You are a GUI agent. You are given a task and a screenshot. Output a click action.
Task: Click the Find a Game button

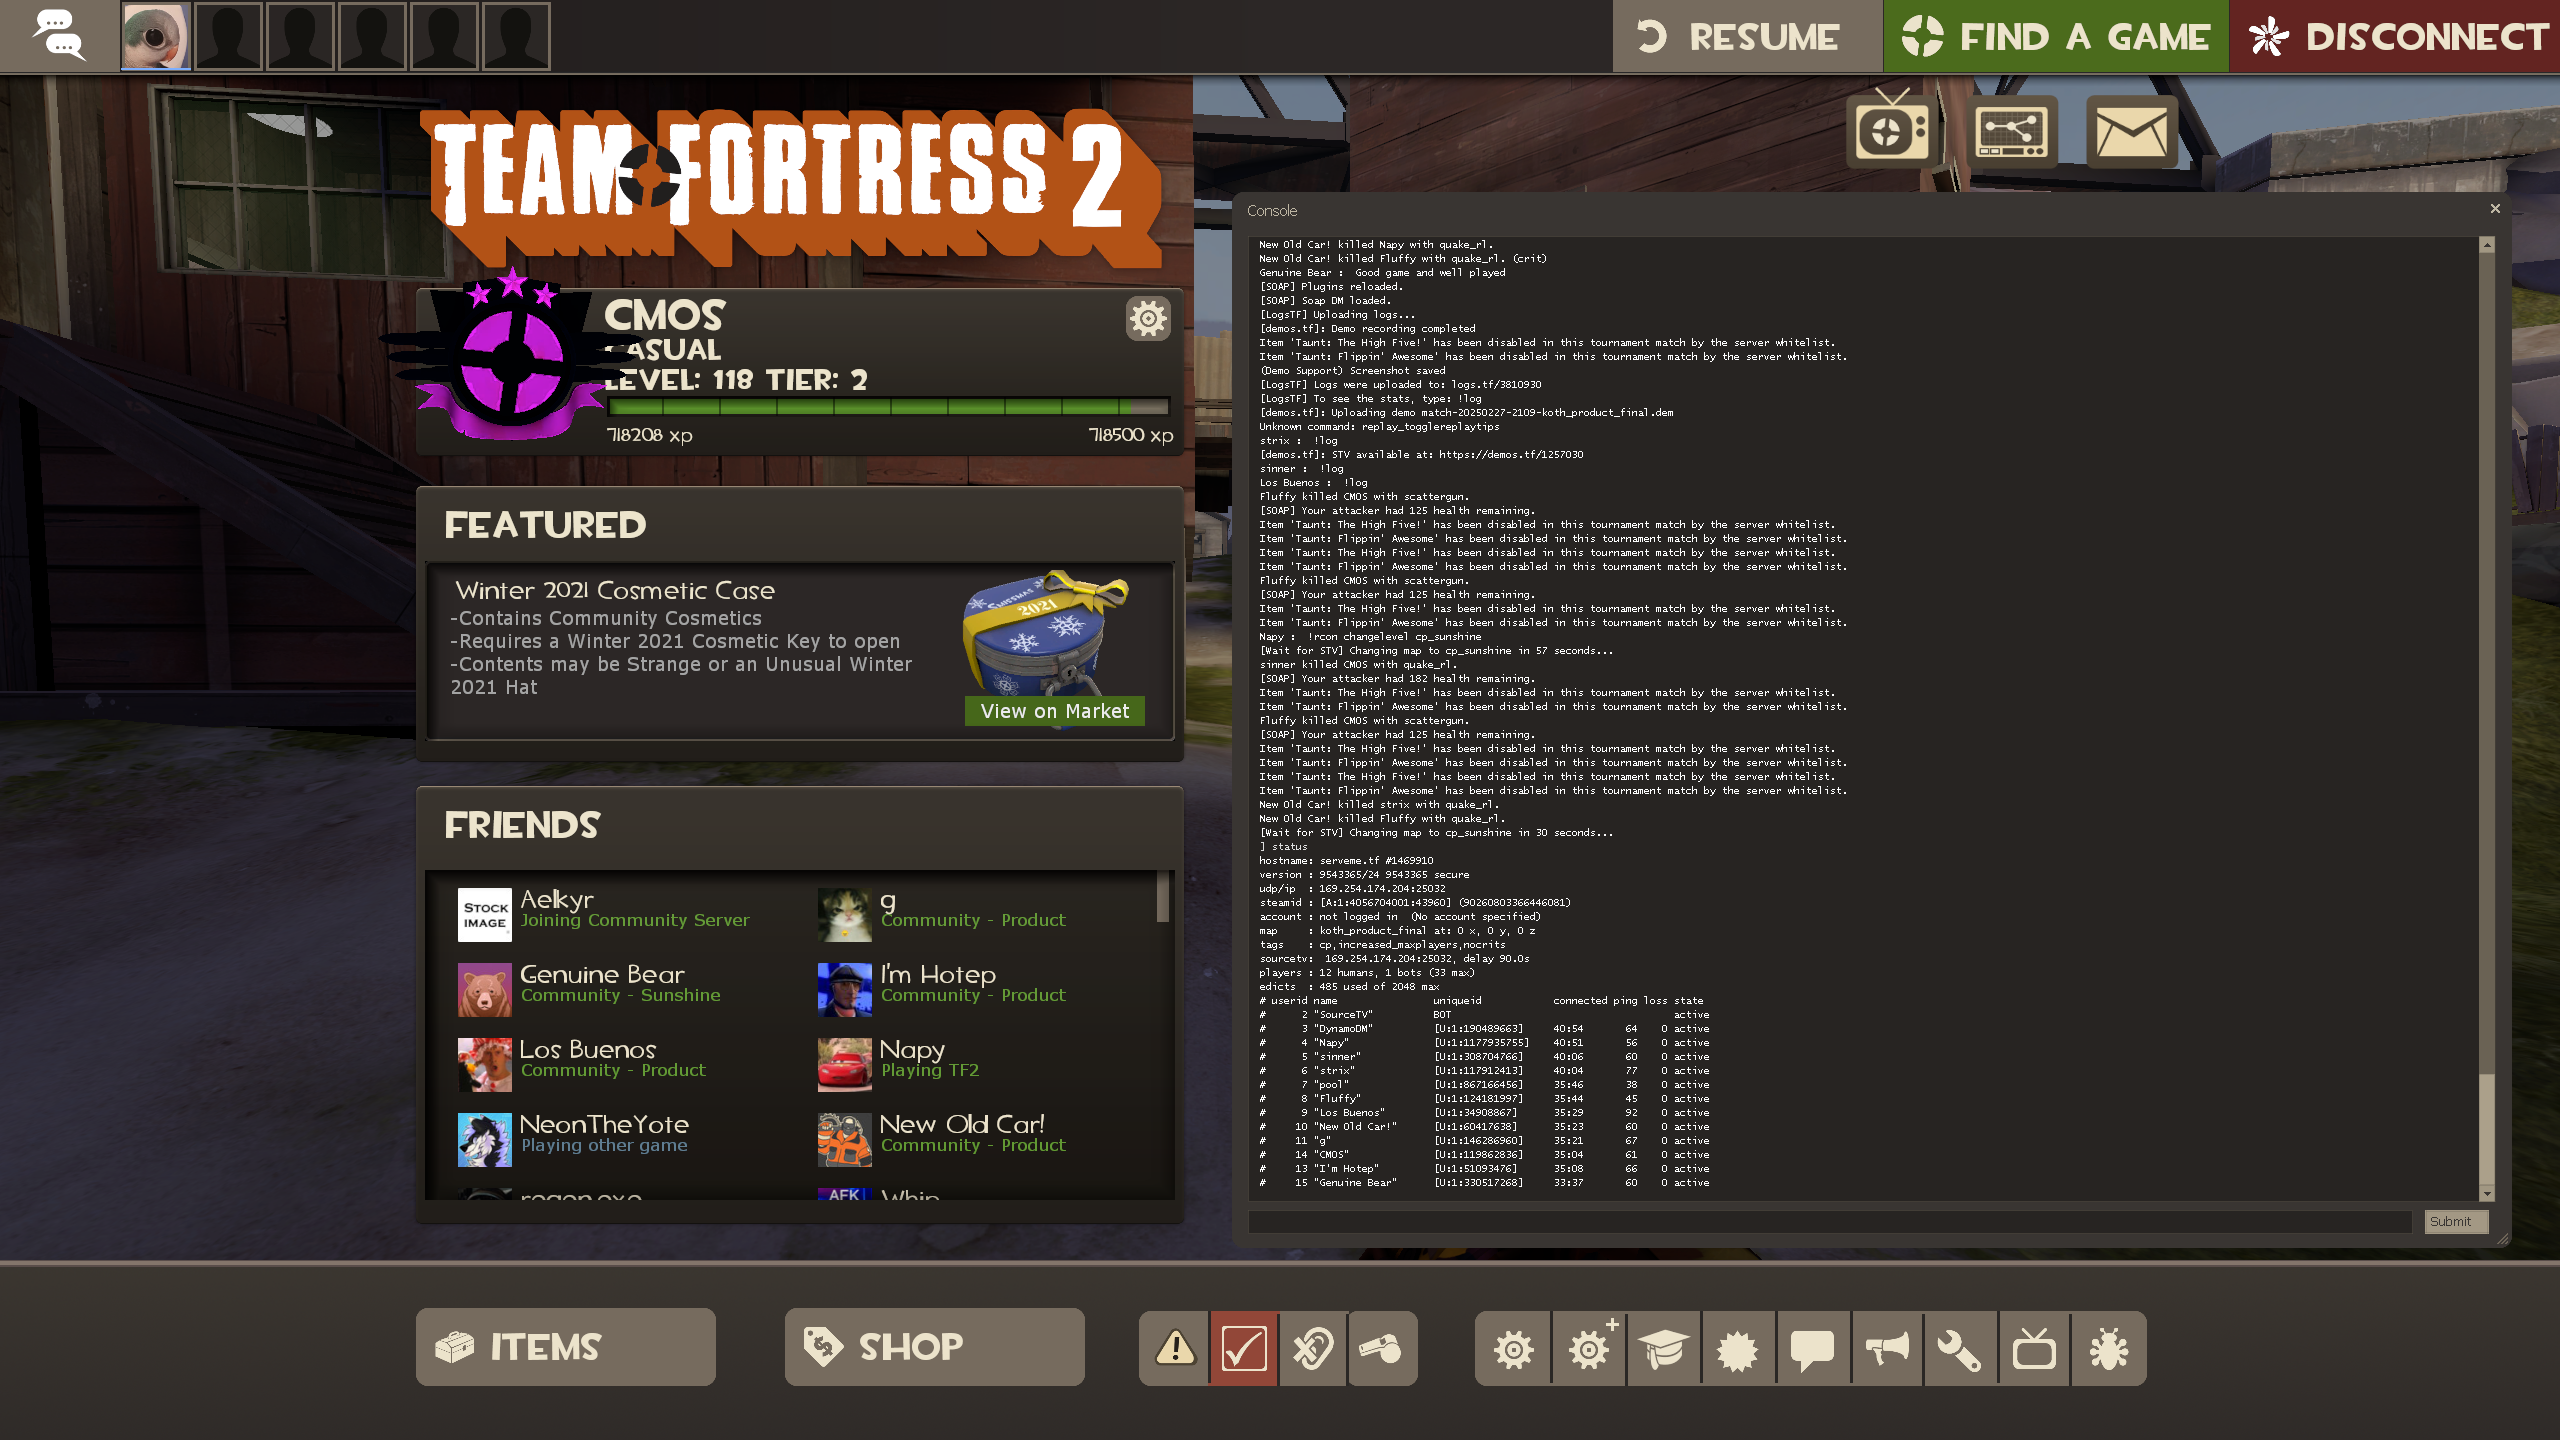tap(2055, 37)
